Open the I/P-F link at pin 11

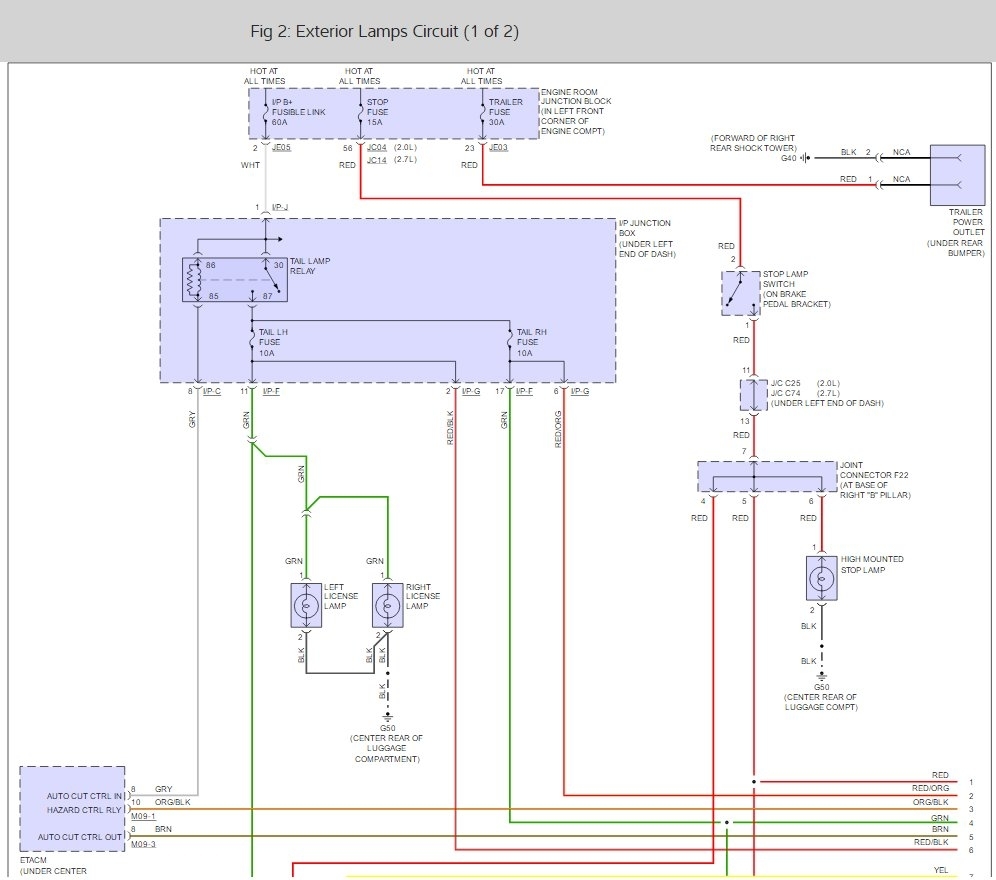tap(271, 391)
